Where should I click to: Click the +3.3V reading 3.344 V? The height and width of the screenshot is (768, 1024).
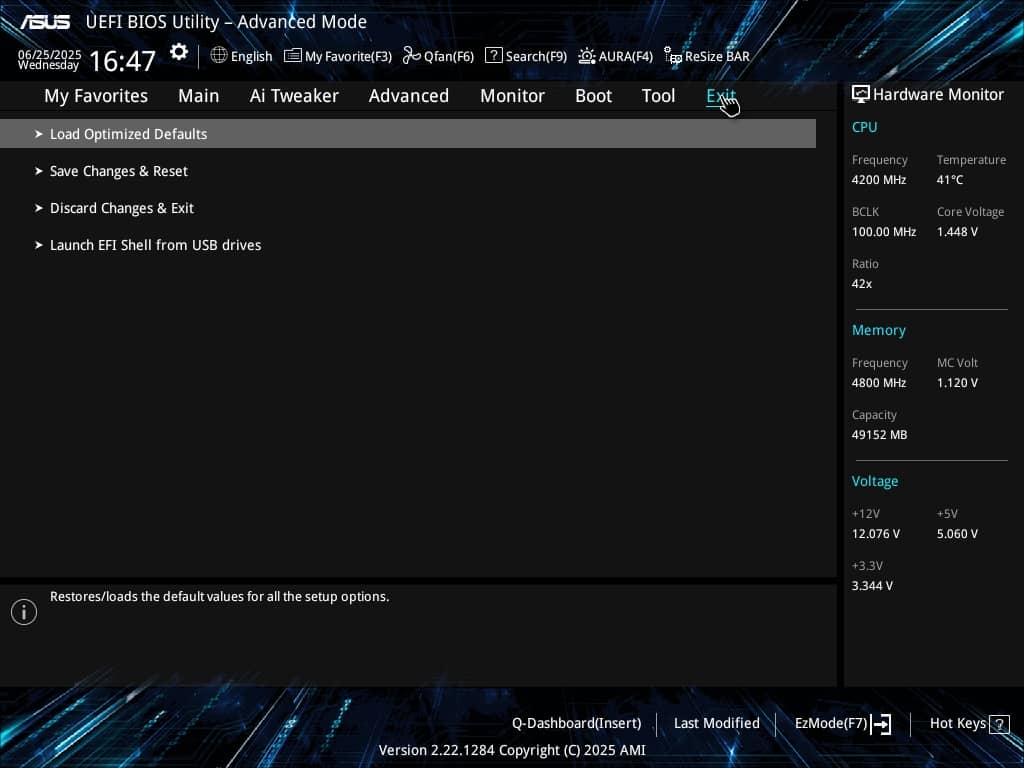pyautogui.click(x=872, y=586)
